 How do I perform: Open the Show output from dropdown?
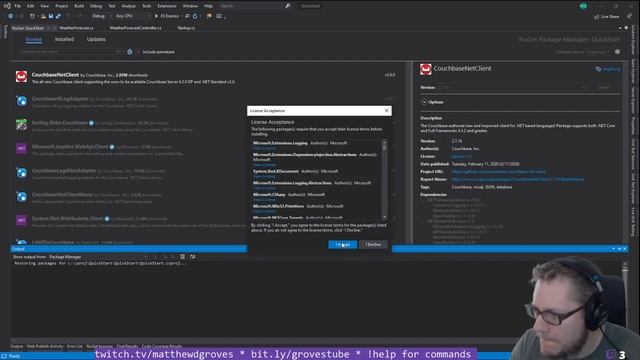(x=98, y=257)
